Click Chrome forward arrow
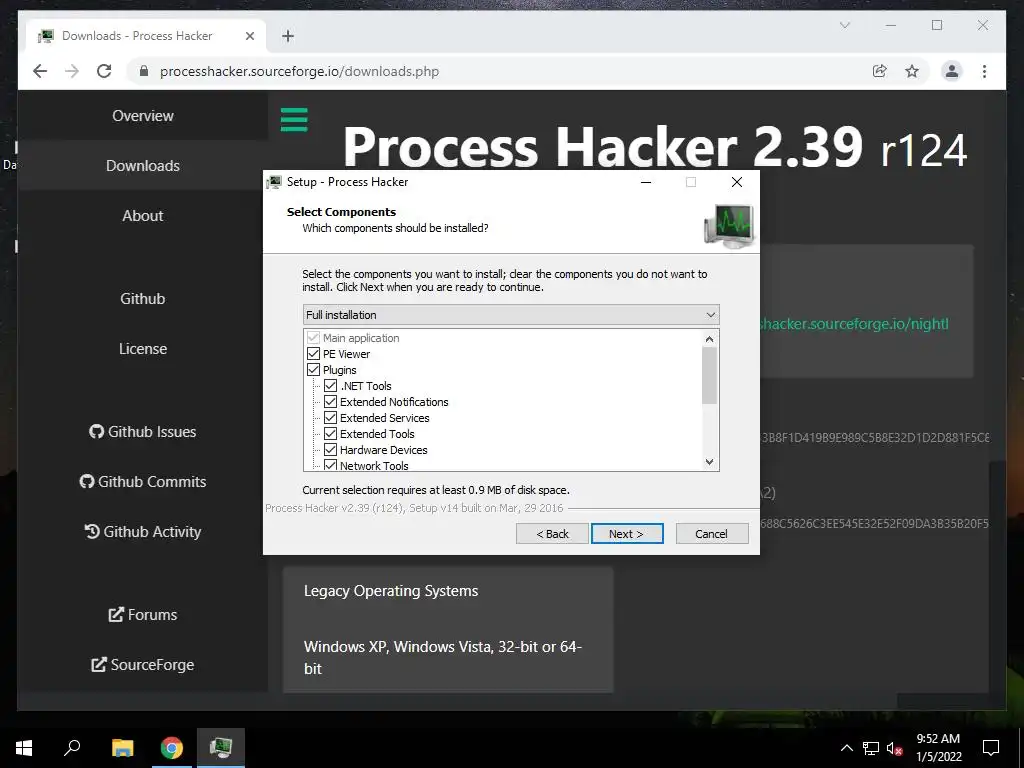Screen dimensions: 1024x768 click(x=72, y=71)
